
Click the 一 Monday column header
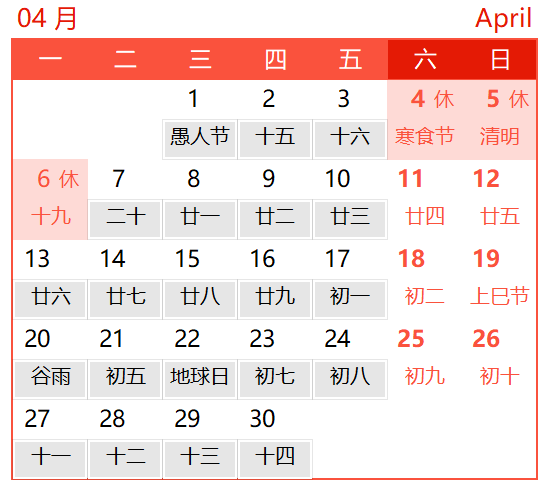pyautogui.click(x=50, y=59)
